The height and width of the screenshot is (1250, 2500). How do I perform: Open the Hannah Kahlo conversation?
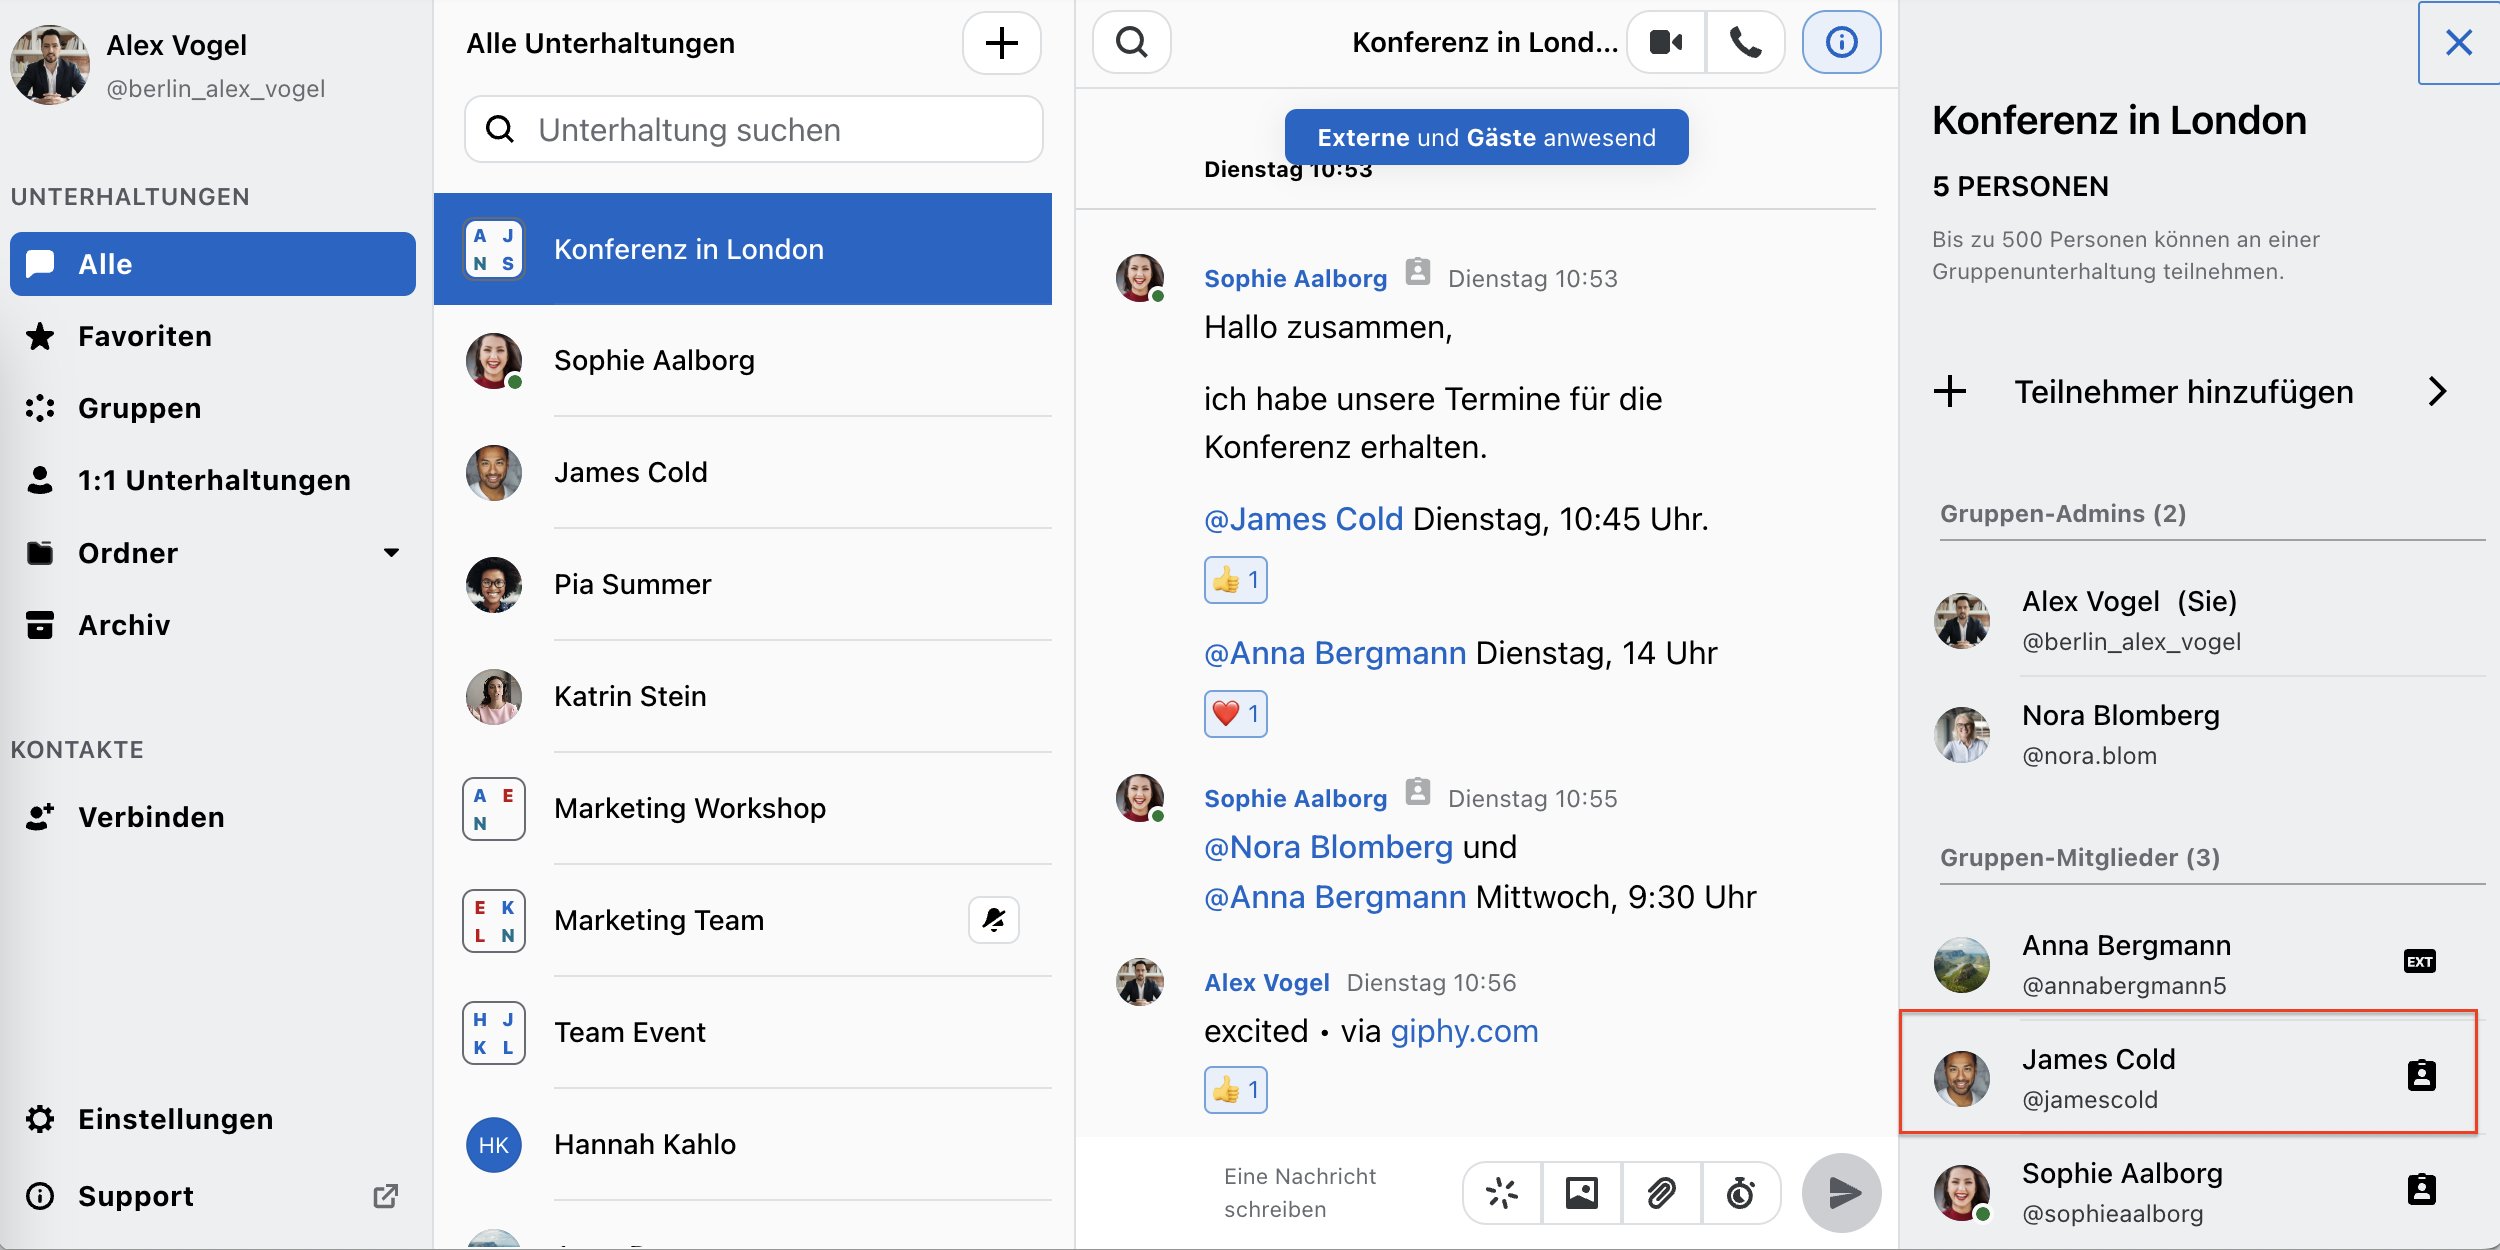coord(743,1144)
